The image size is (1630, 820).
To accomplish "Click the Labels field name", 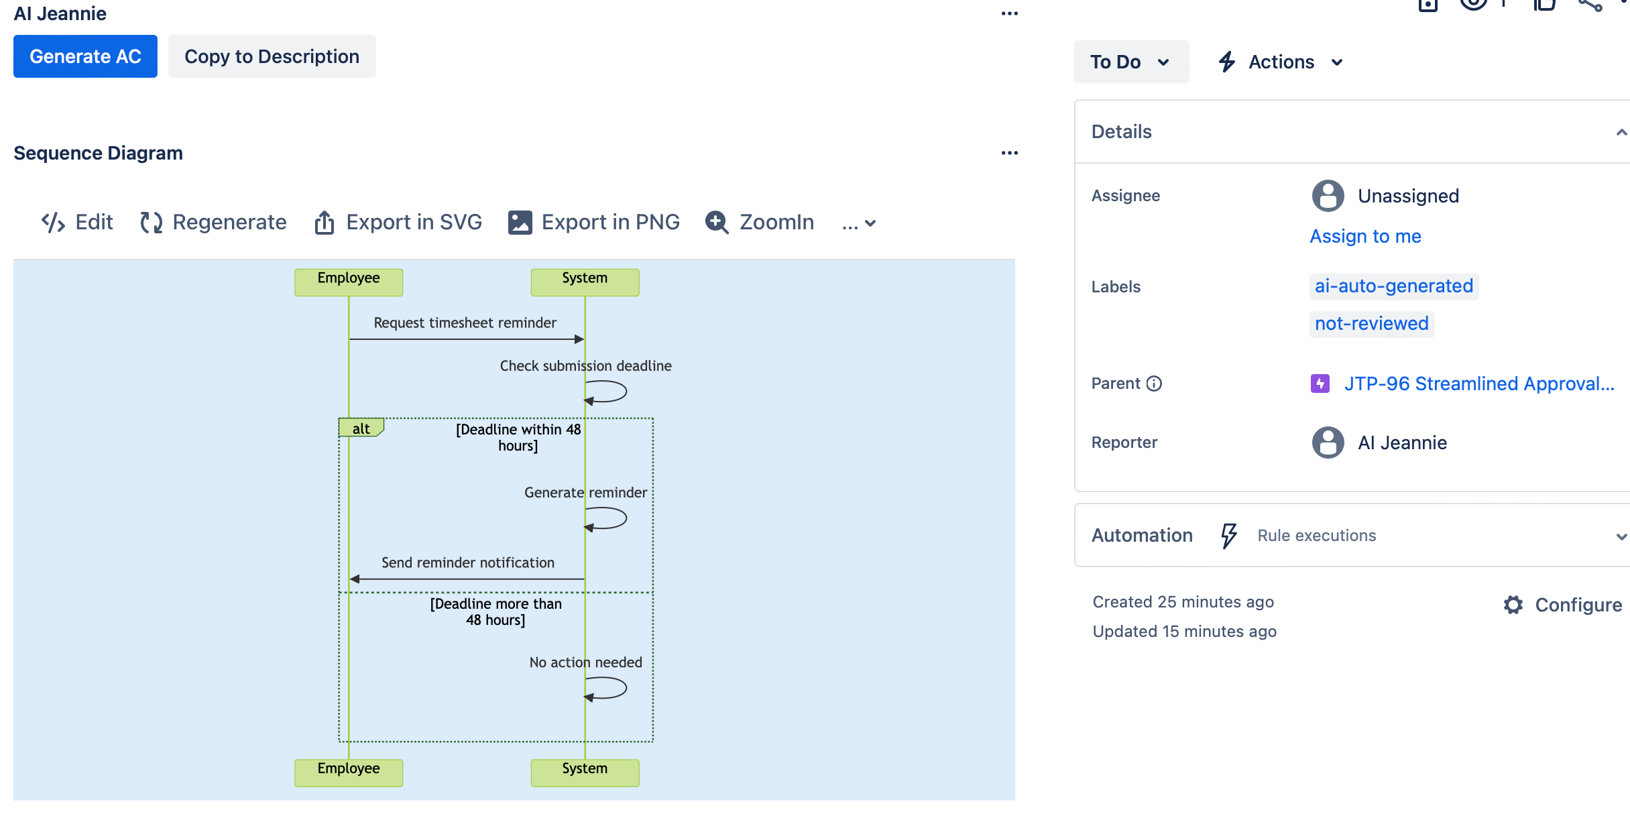I will (x=1116, y=287).
